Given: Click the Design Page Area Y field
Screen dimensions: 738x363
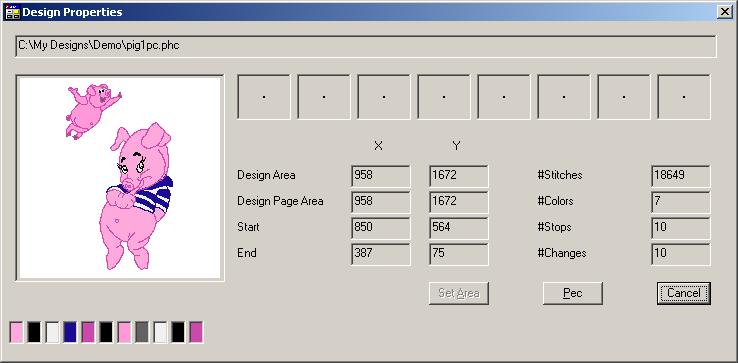Looking at the screenshot, I should (x=458, y=202).
